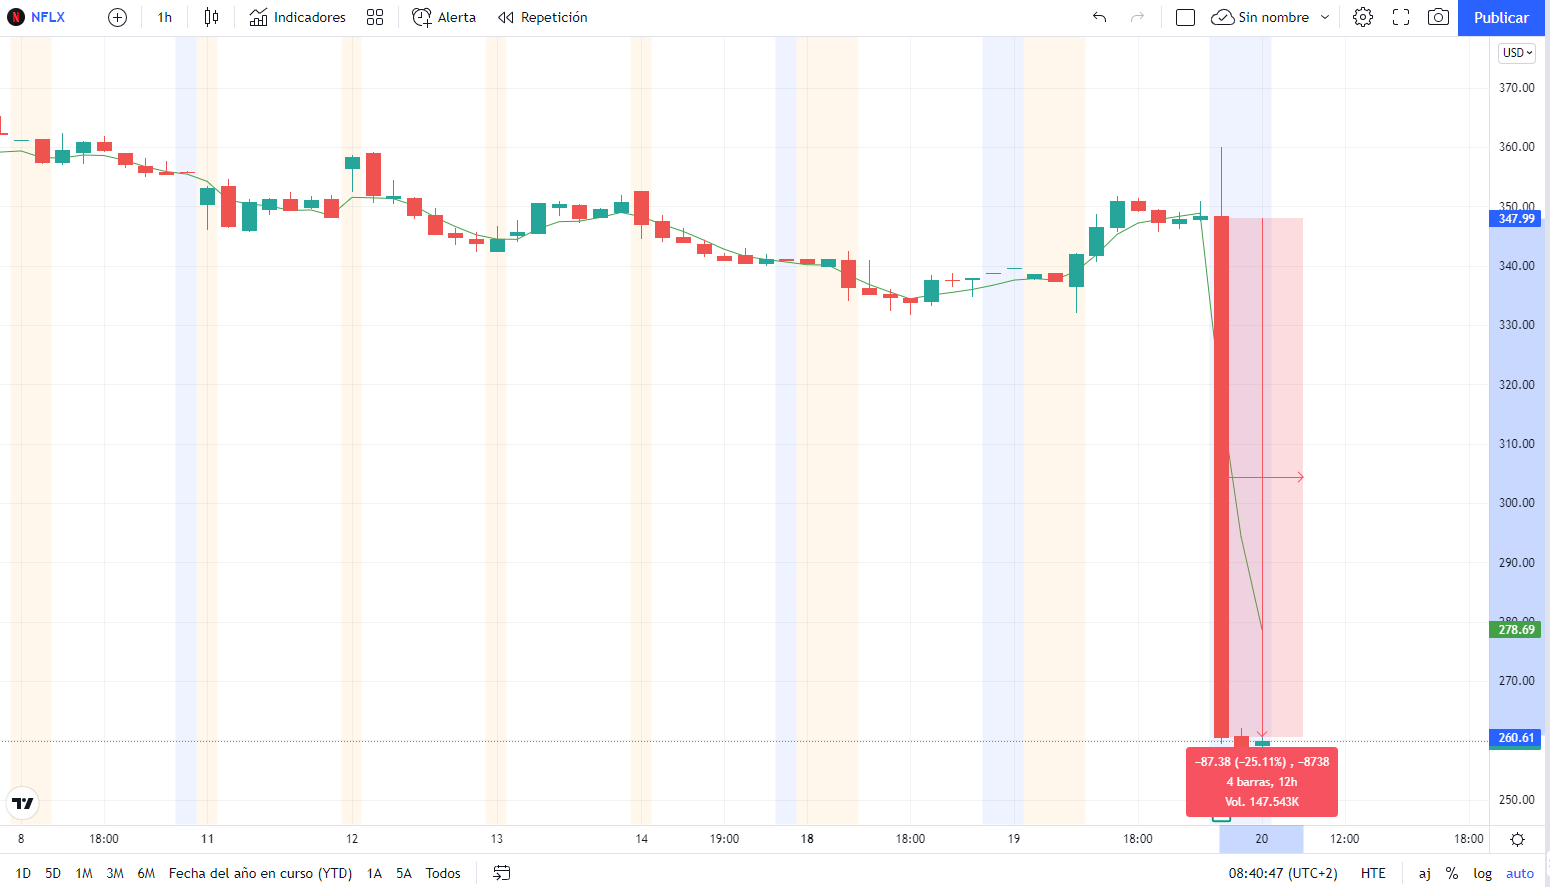Open the layout selection square icon
Screen dimensions: 1550x887
pyautogui.click(x=1185, y=18)
